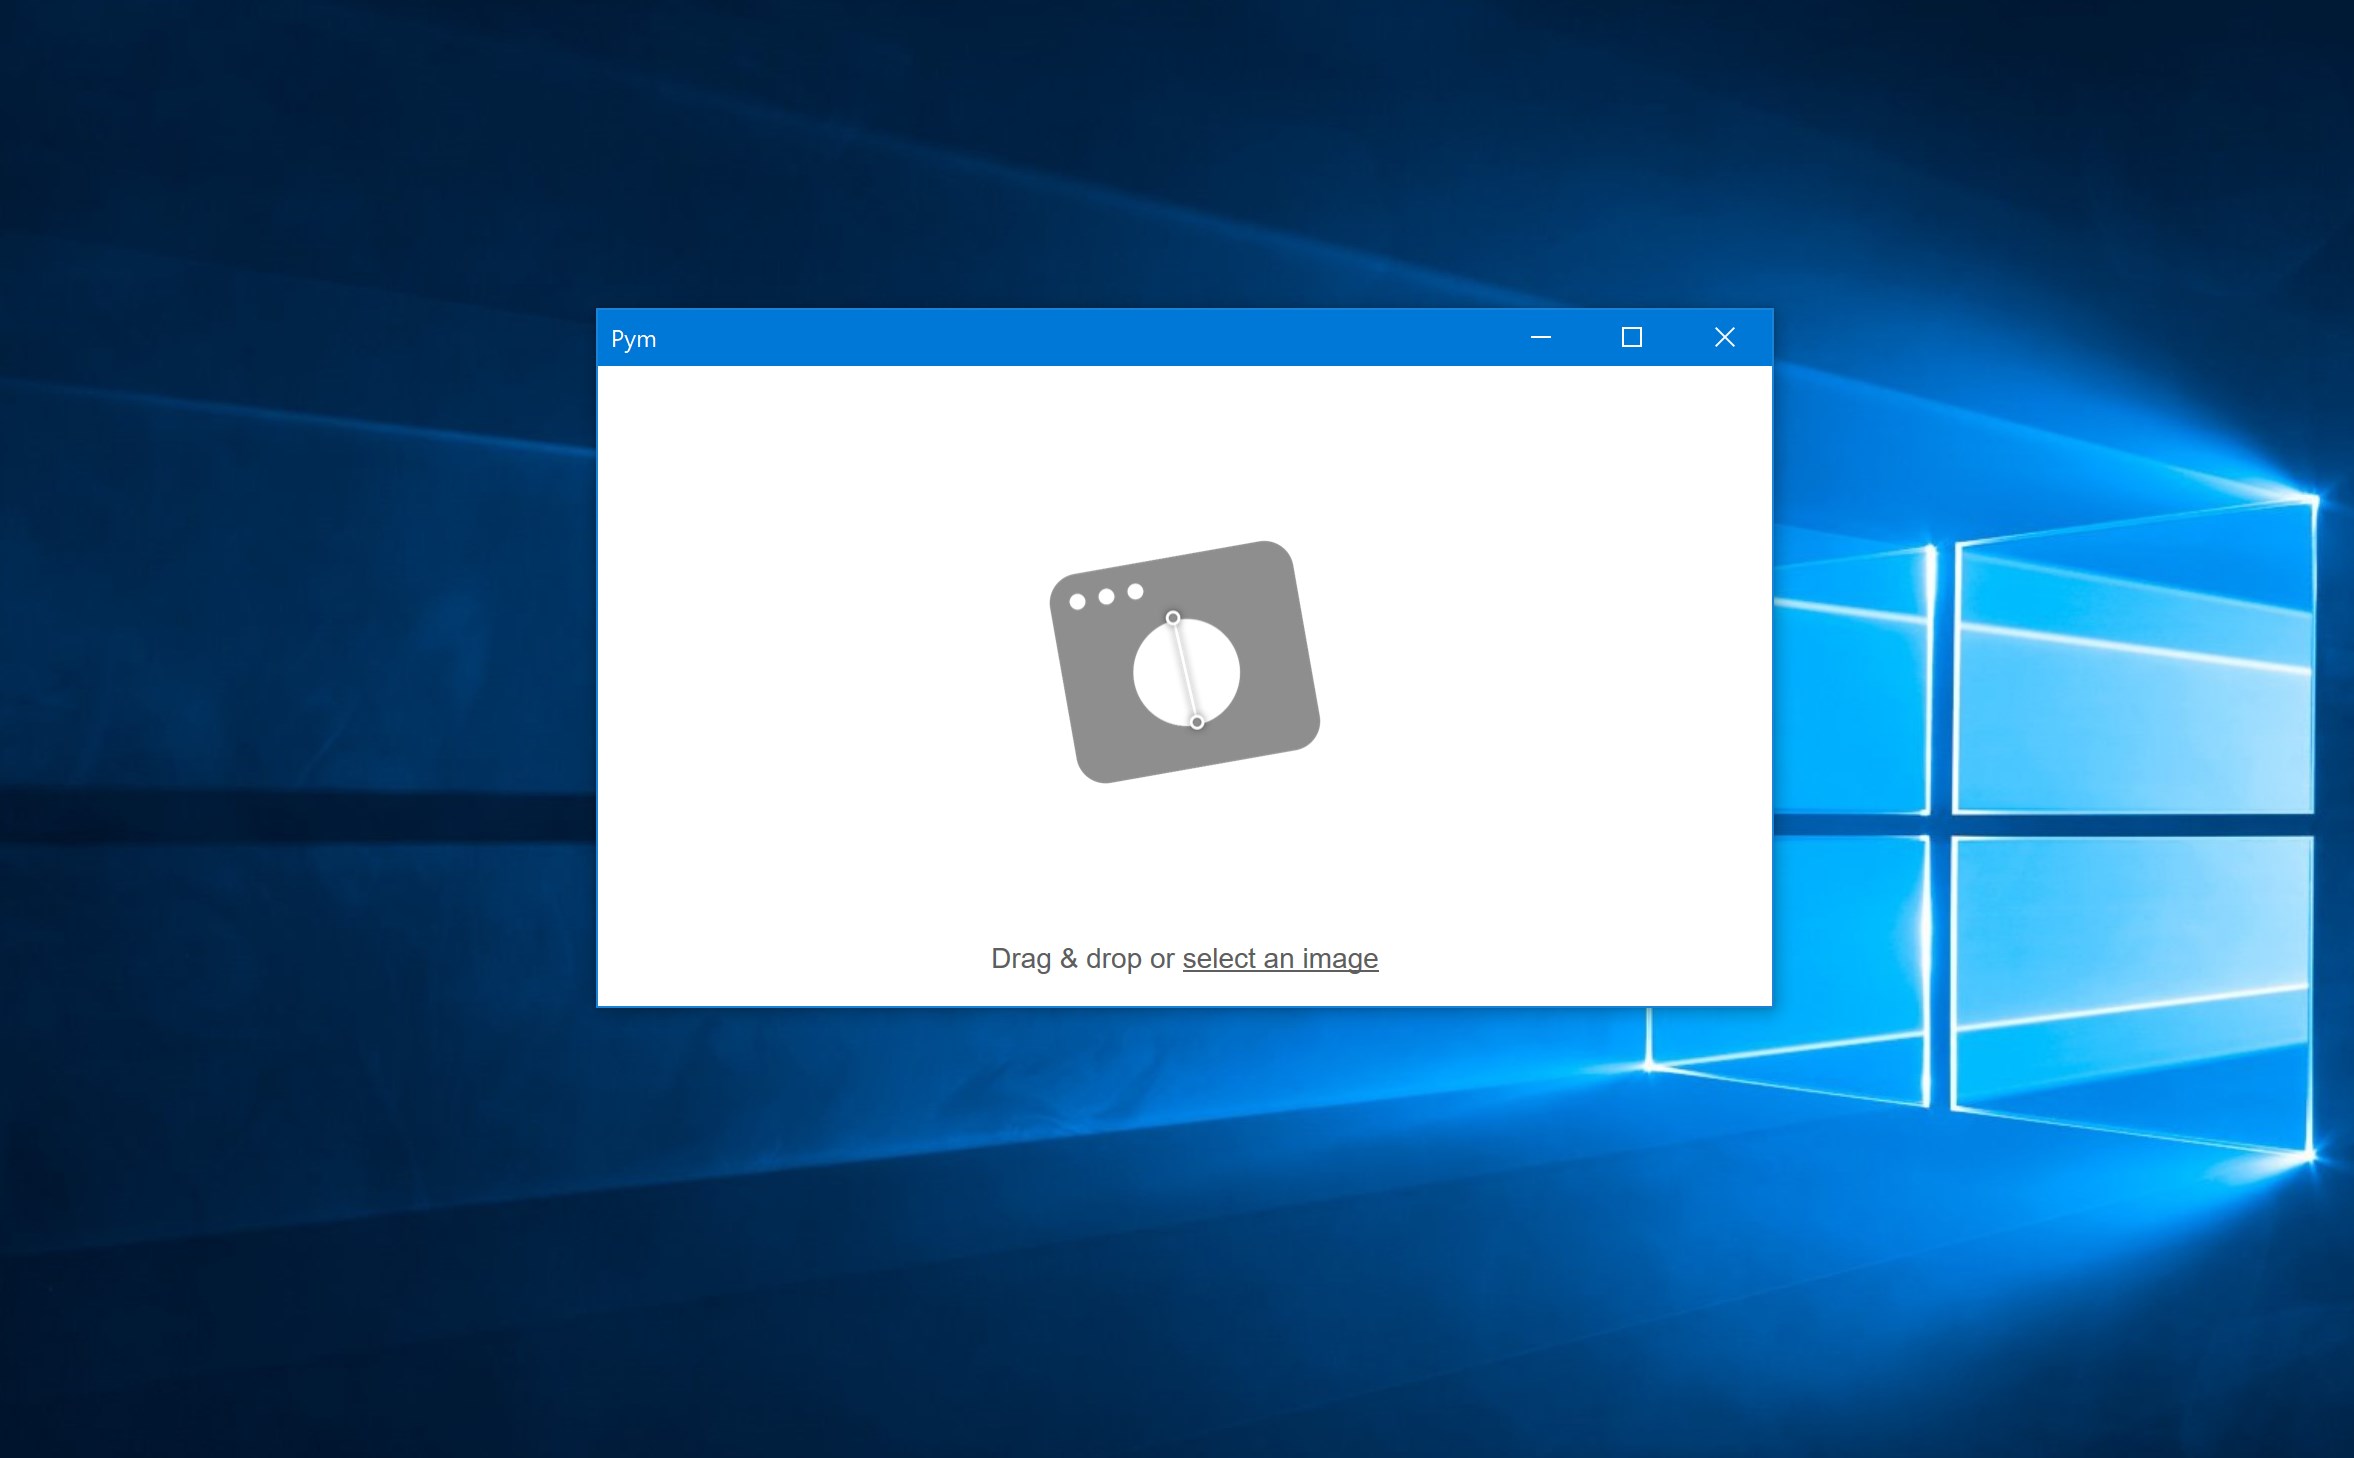This screenshot has height=1458, width=2354.
Task: Click the middle white dot on the logo
Action: 1106,597
